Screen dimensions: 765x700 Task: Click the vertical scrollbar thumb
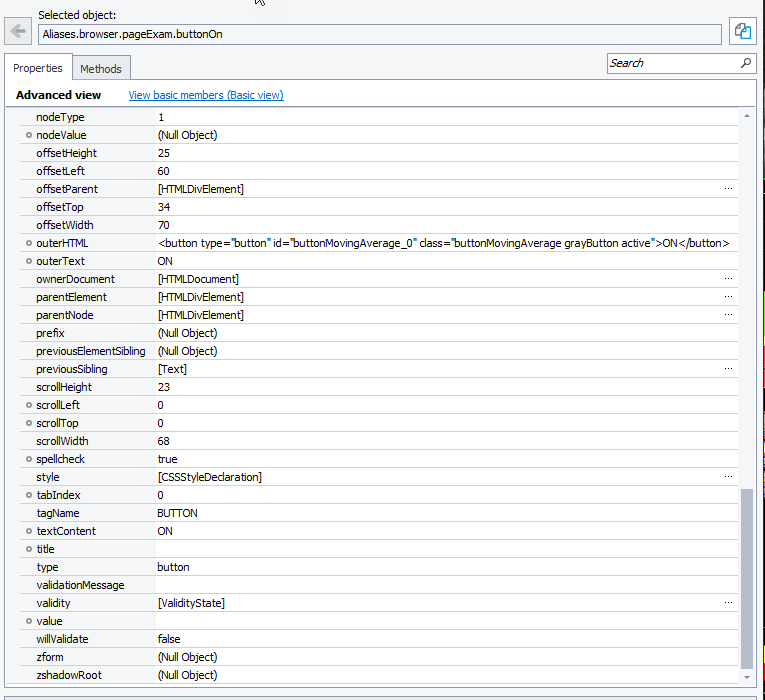pos(746,578)
